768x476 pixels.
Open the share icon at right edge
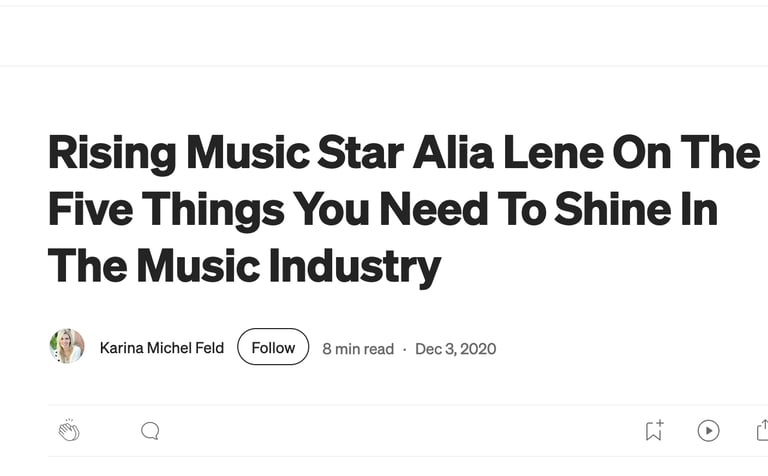(762, 431)
